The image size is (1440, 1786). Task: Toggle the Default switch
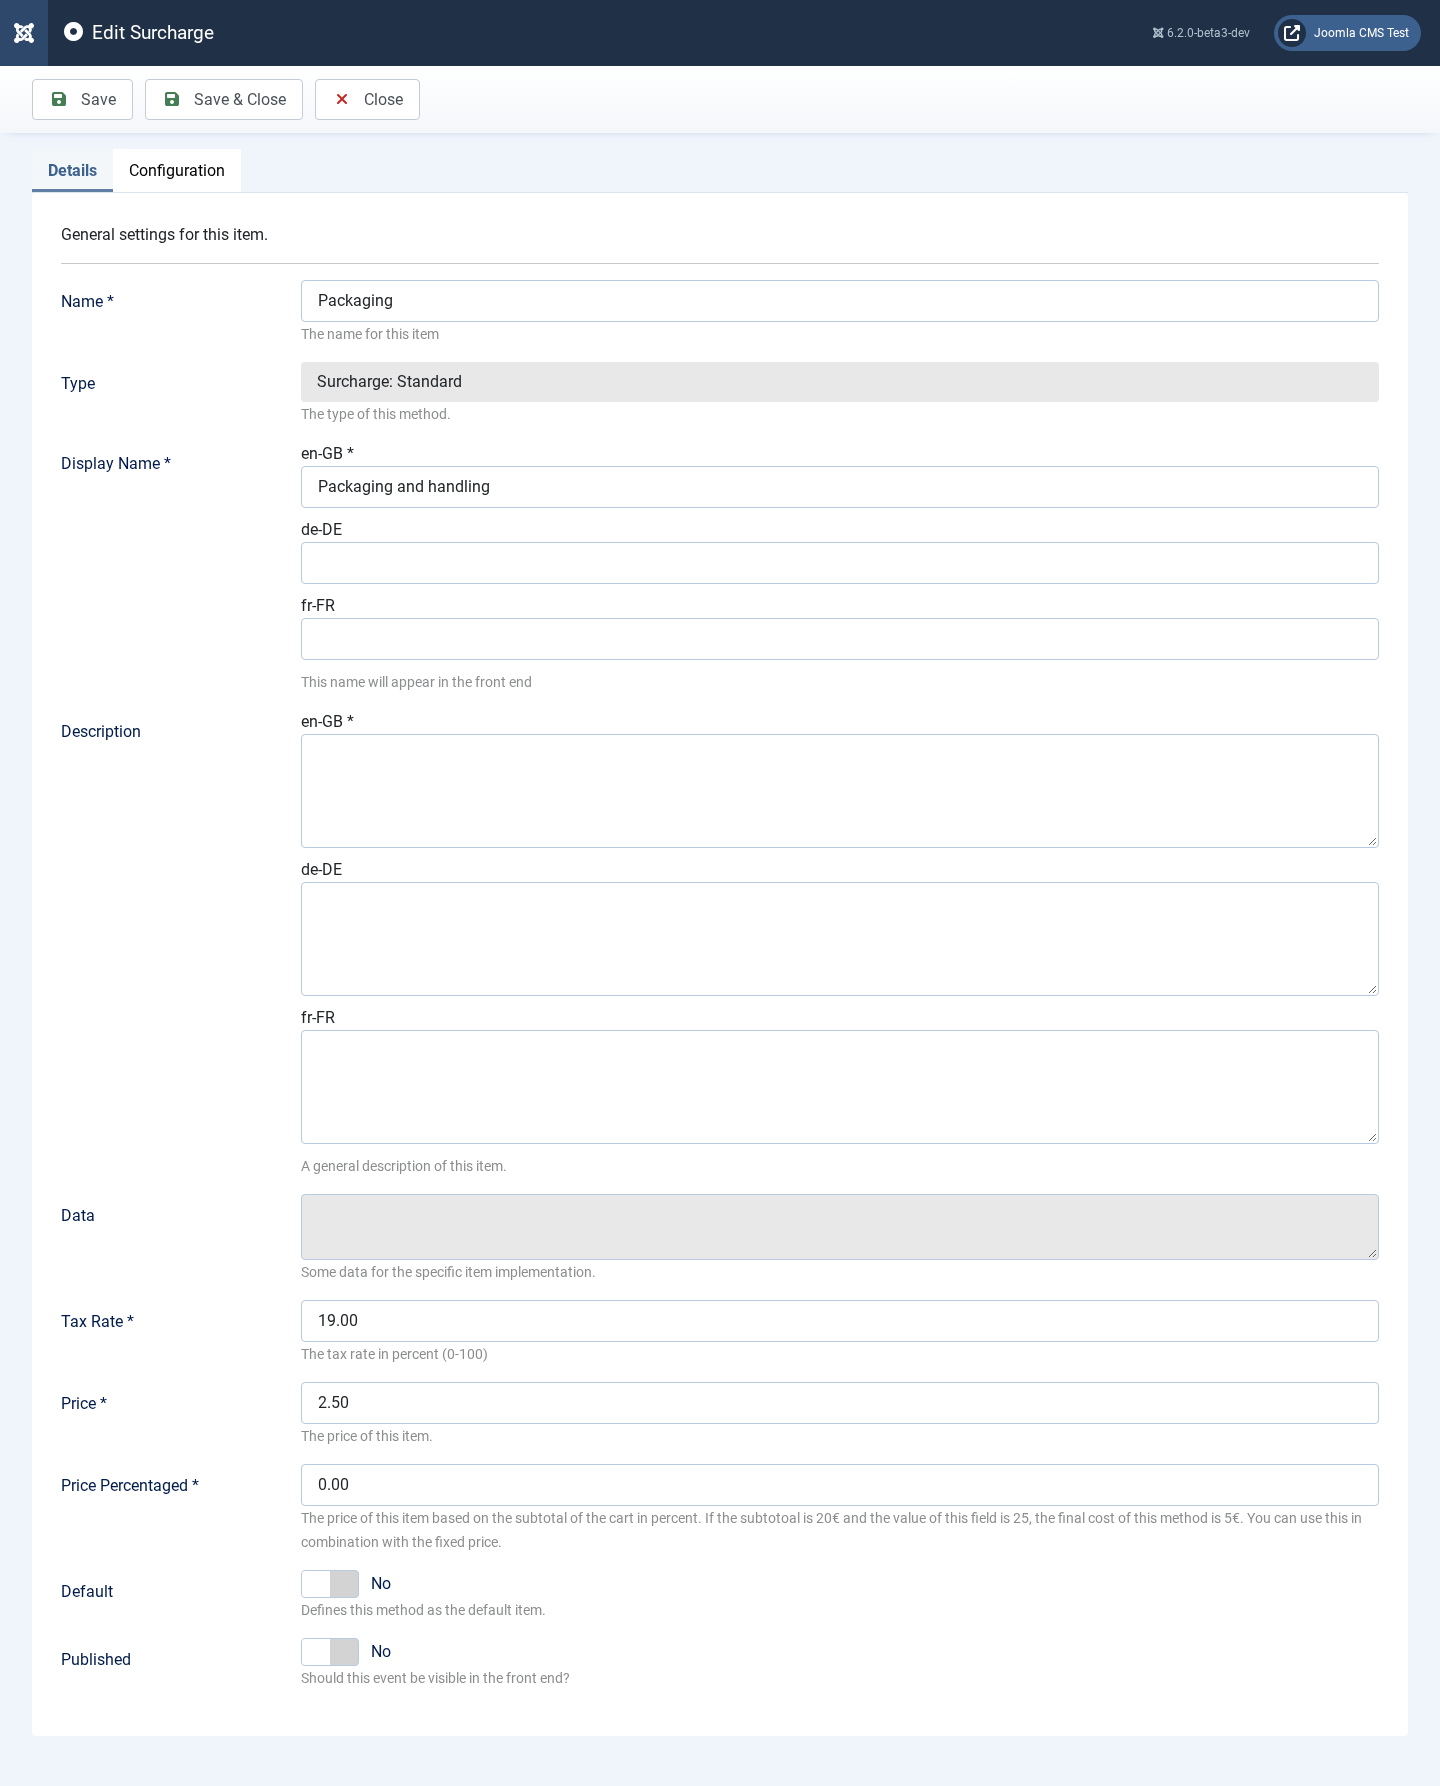tap(330, 1584)
